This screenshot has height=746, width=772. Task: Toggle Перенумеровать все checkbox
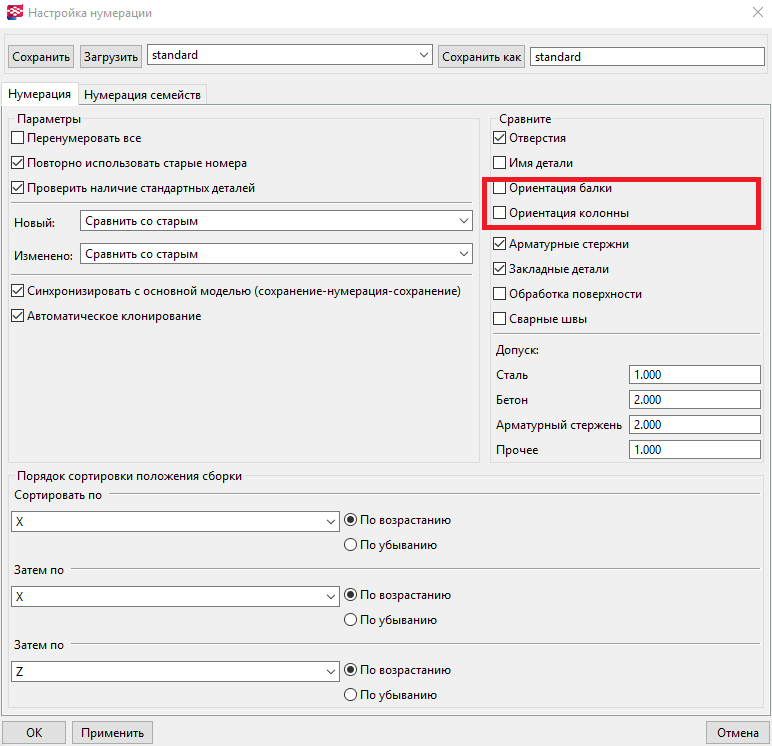tap(17, 138)
